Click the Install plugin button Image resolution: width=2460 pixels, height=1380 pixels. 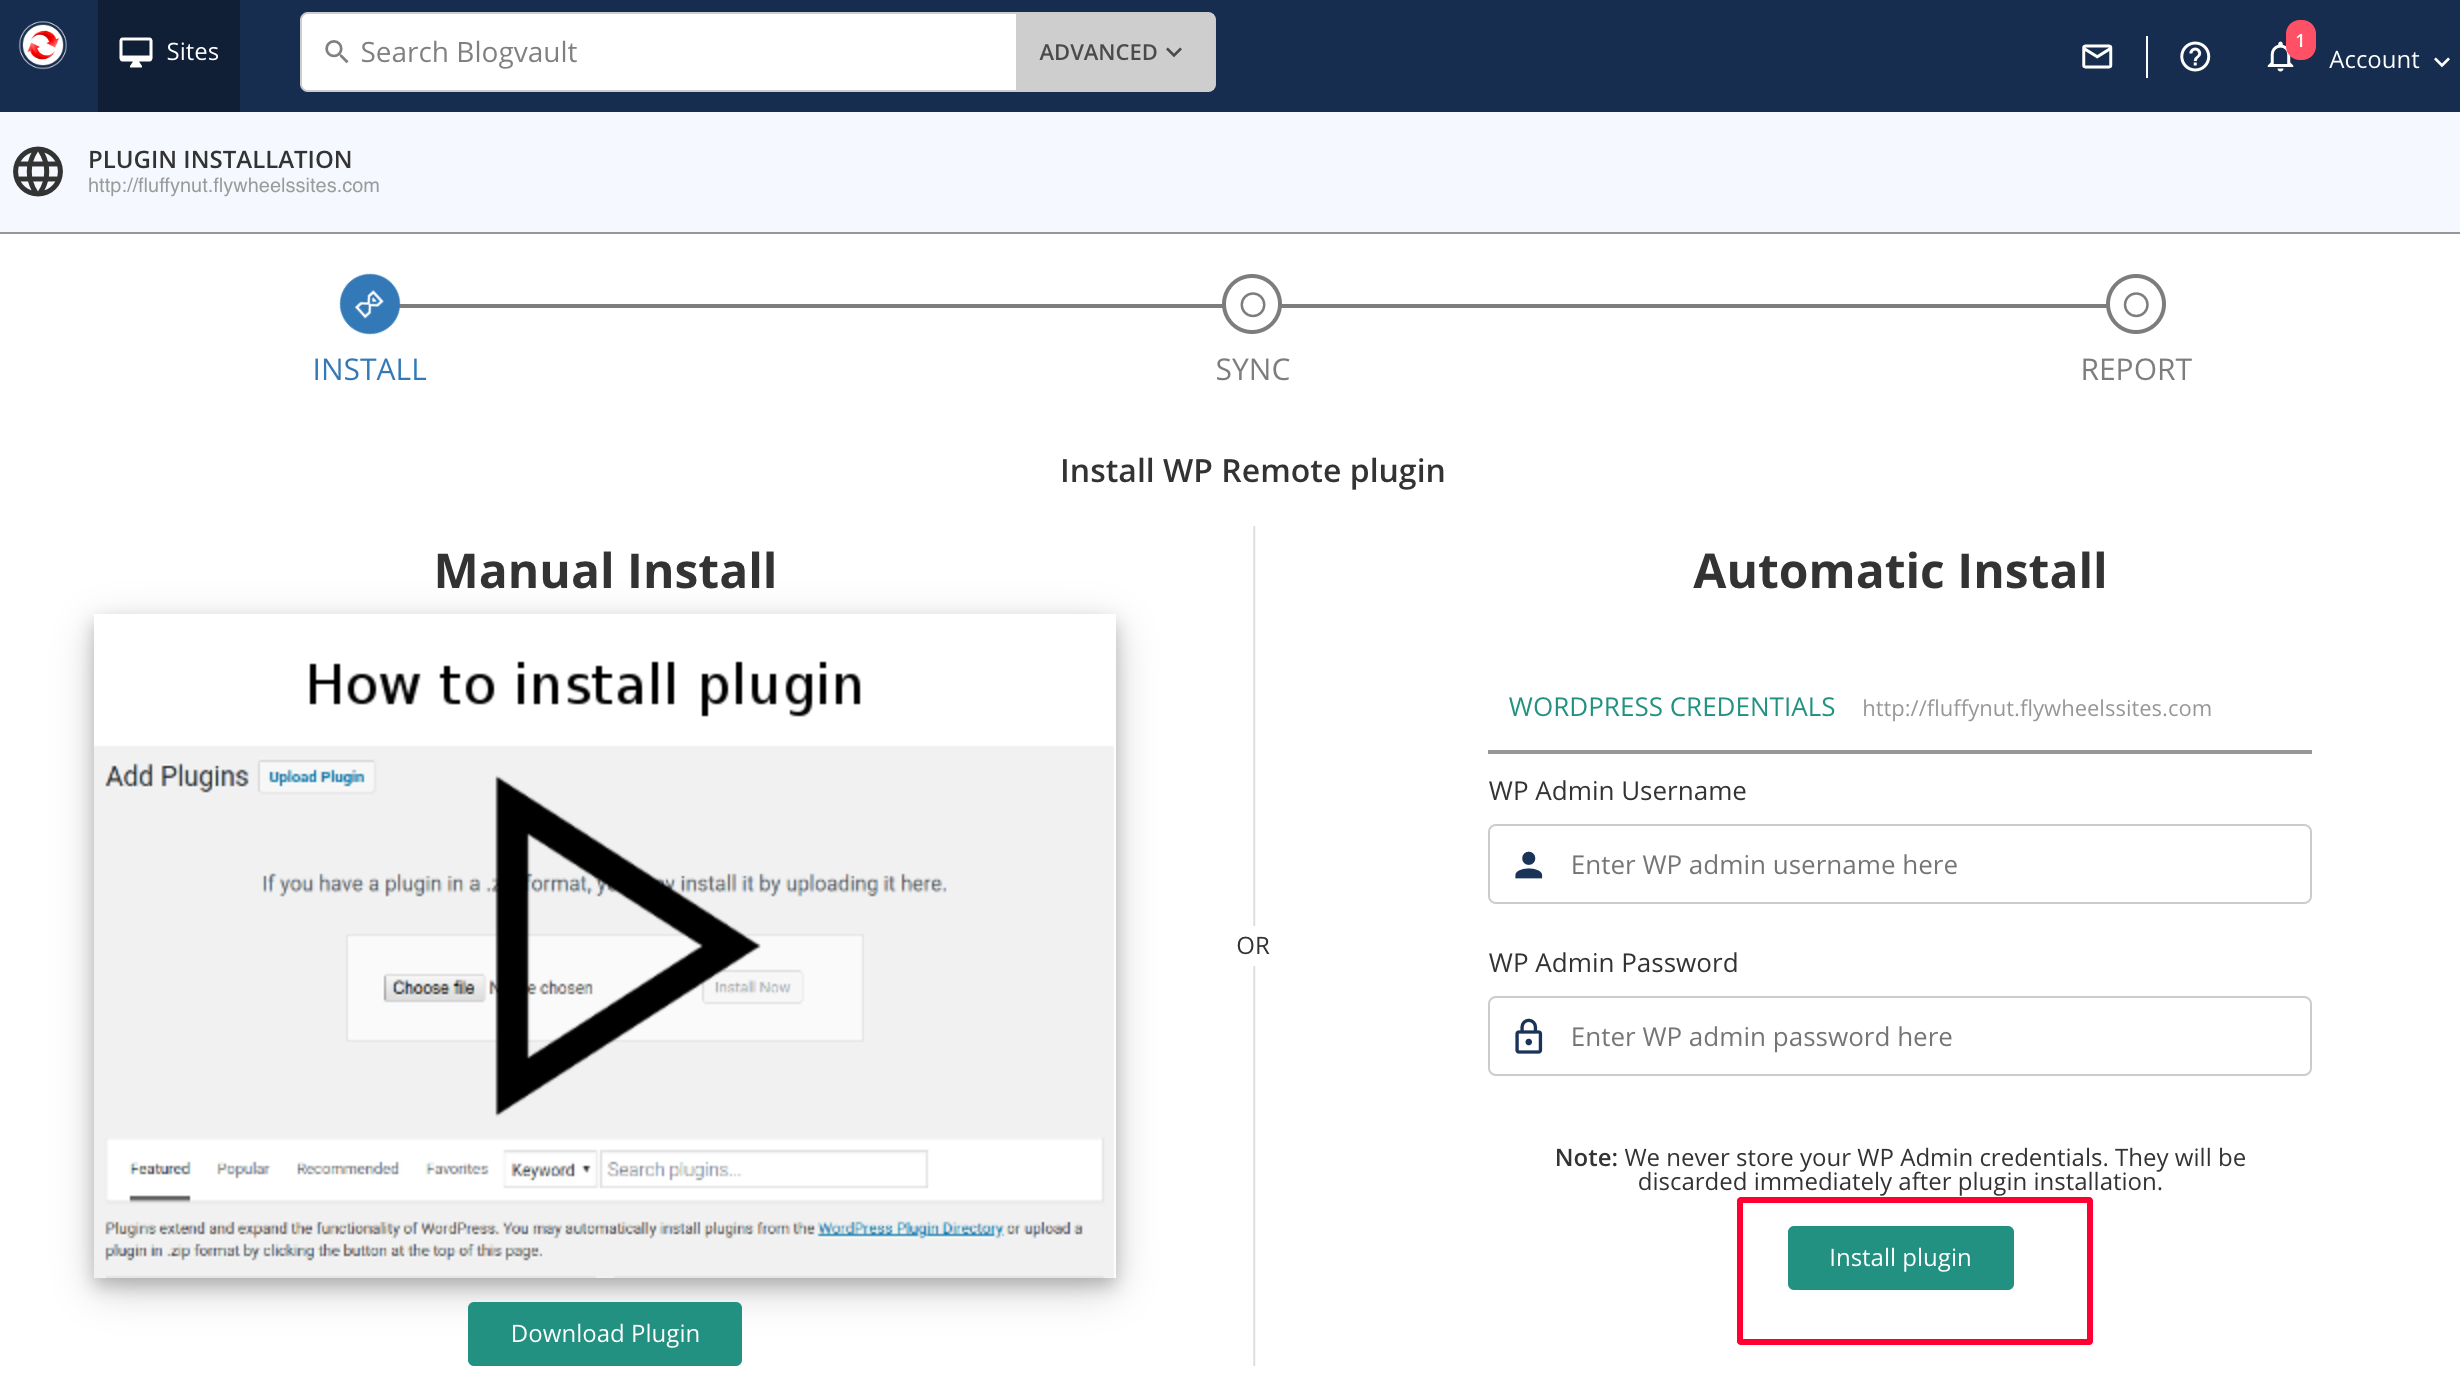1900,1257
